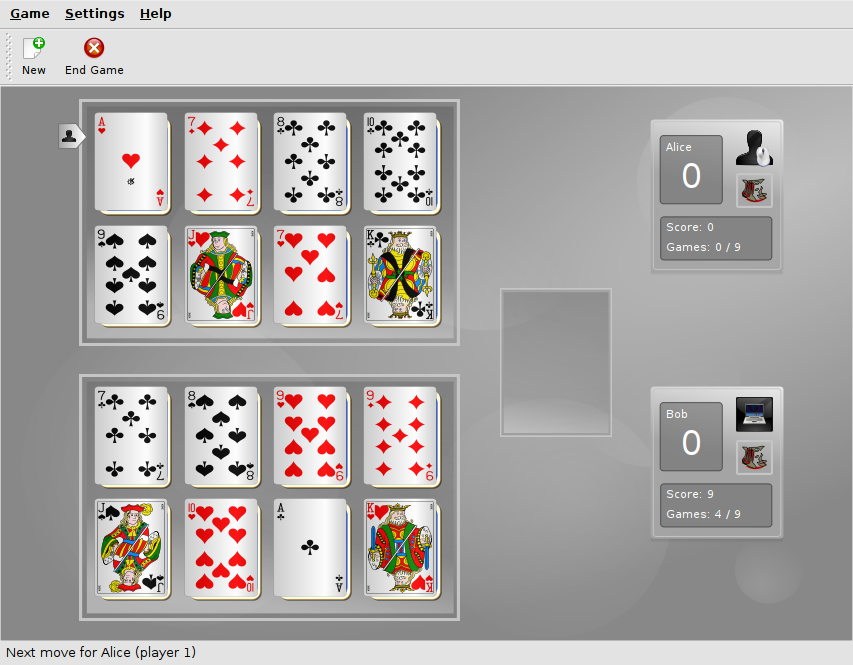Screen dimensions: 853x665
Task: Click the trump card icon under Alice's avatar
Action: tap(754, 191)
